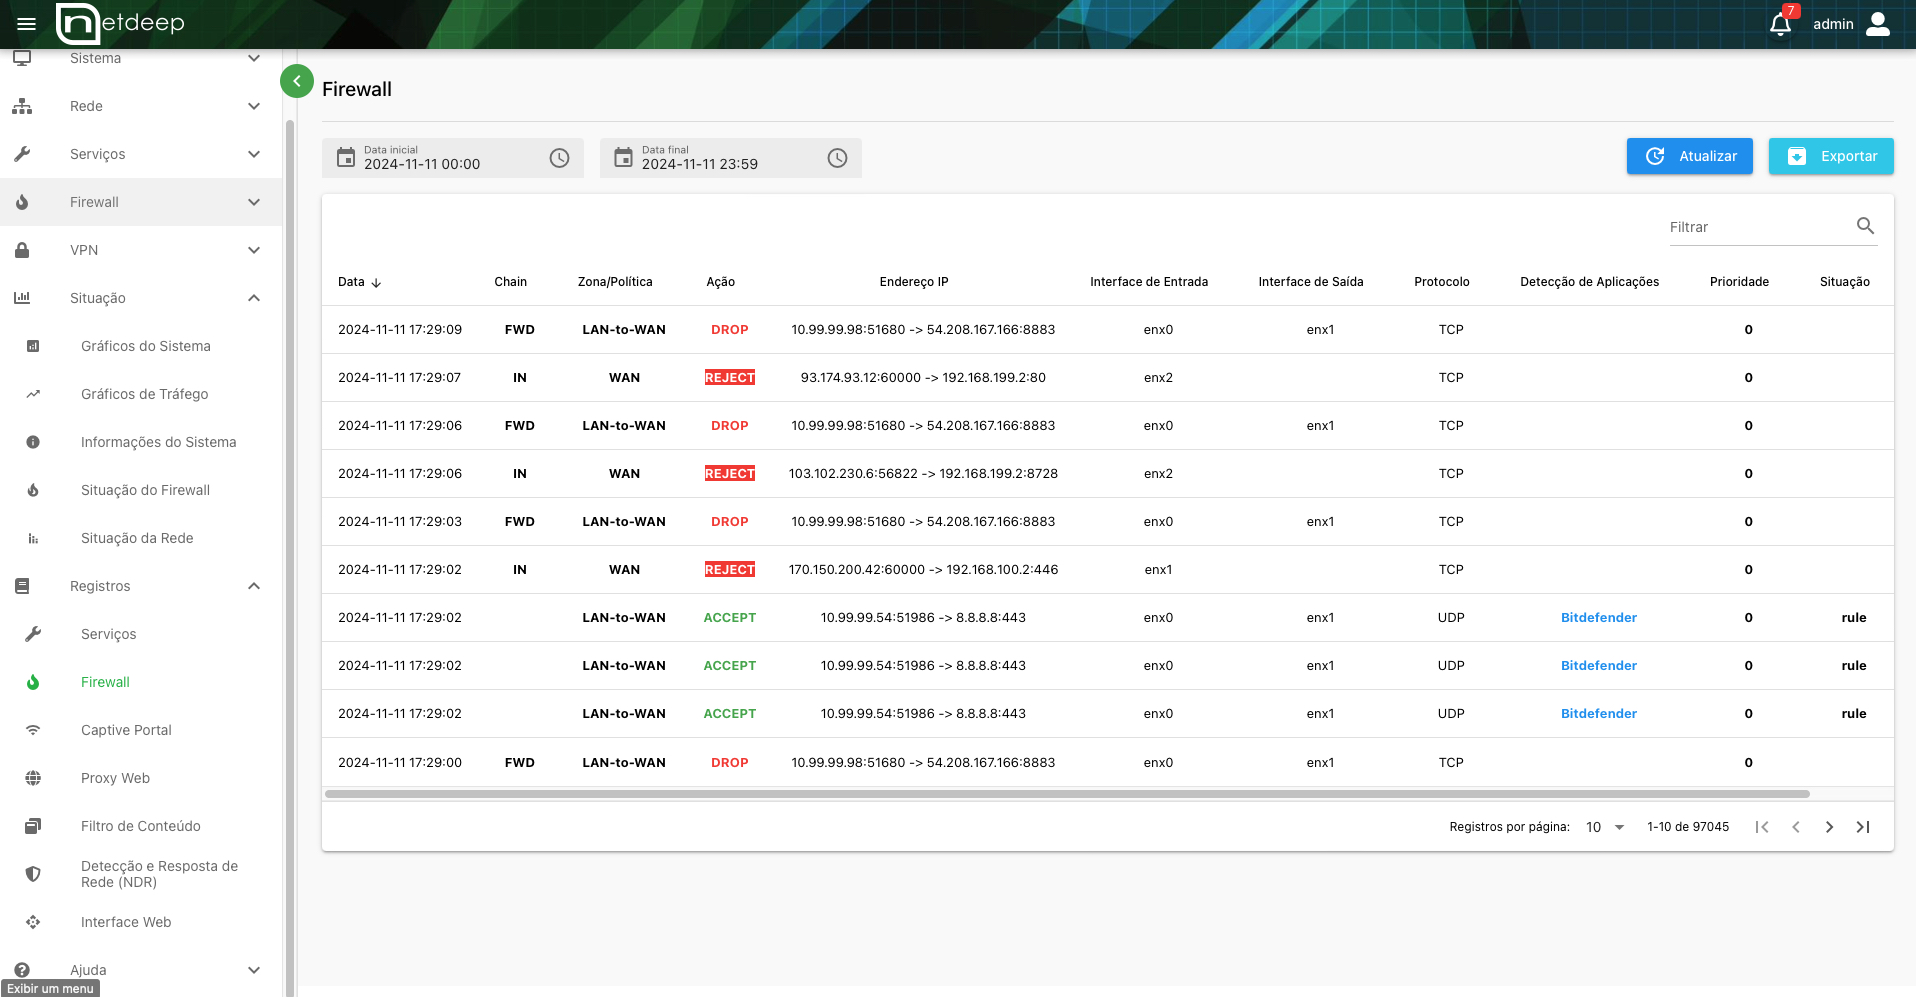Click the Data final date field

coord(730,158)
